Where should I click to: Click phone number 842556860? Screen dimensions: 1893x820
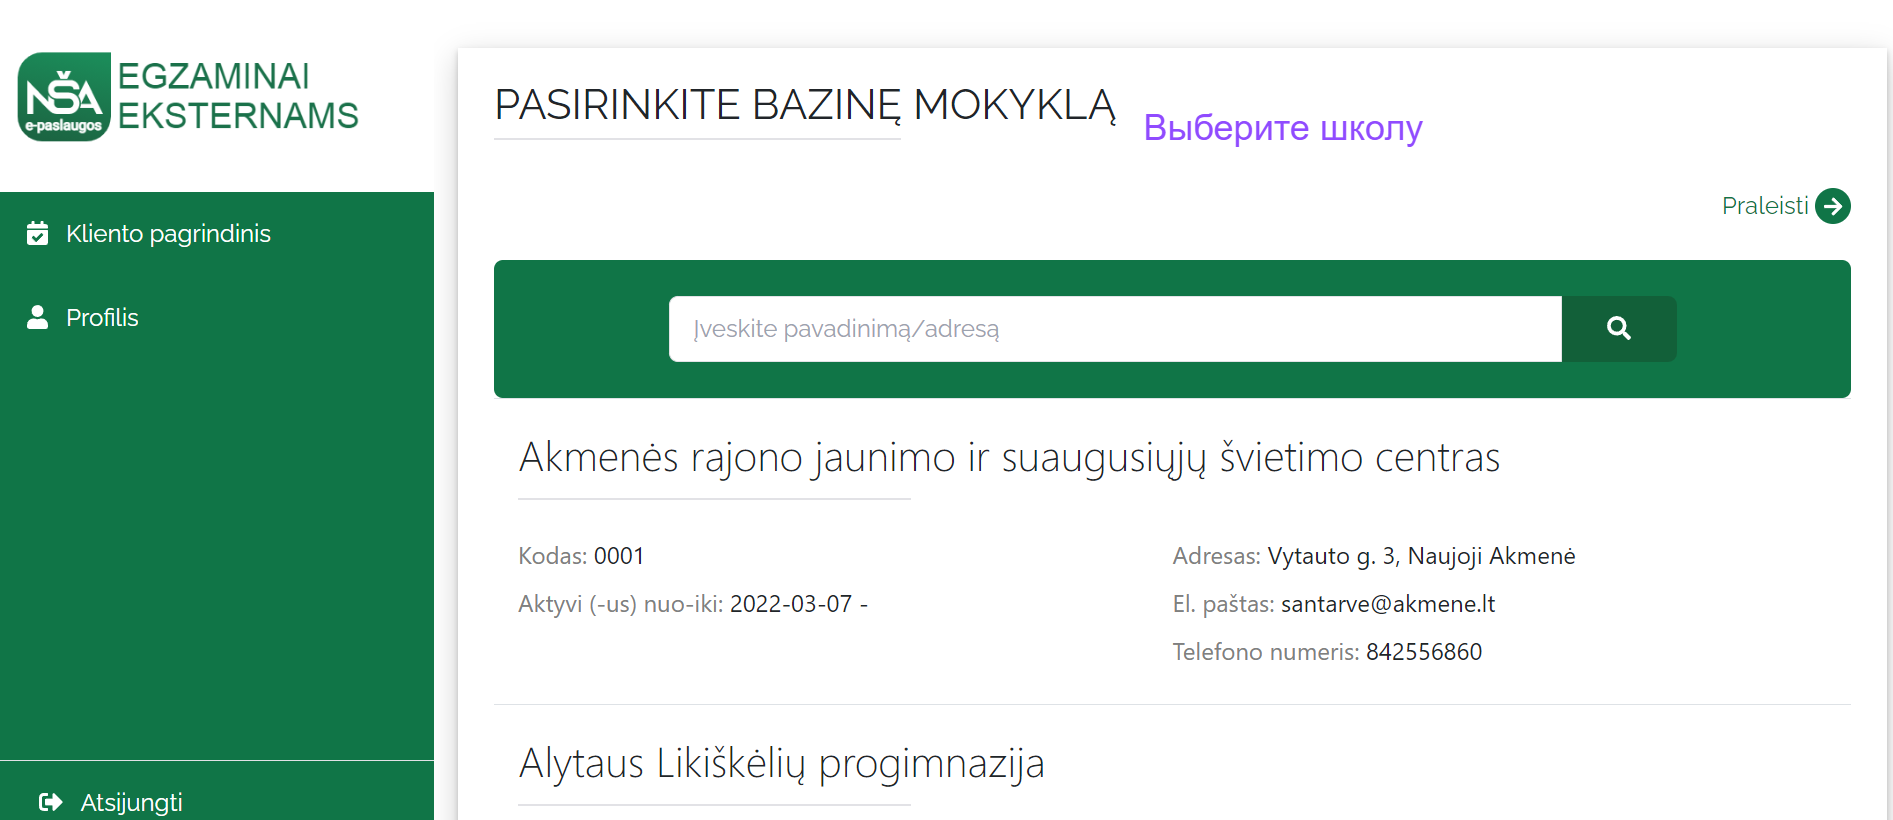[1424, 652]
